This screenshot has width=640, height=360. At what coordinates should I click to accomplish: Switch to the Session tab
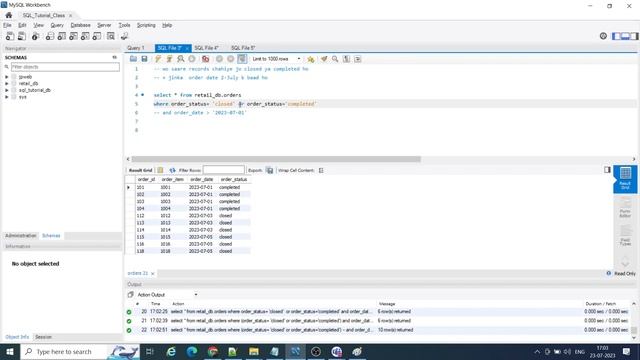tap(43, 337)
